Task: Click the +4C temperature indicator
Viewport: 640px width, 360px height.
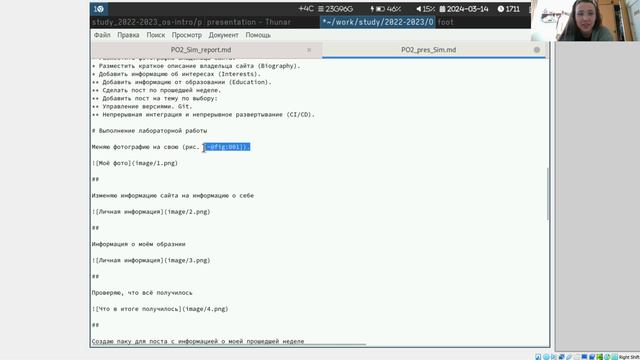Action: click(306, 9)
